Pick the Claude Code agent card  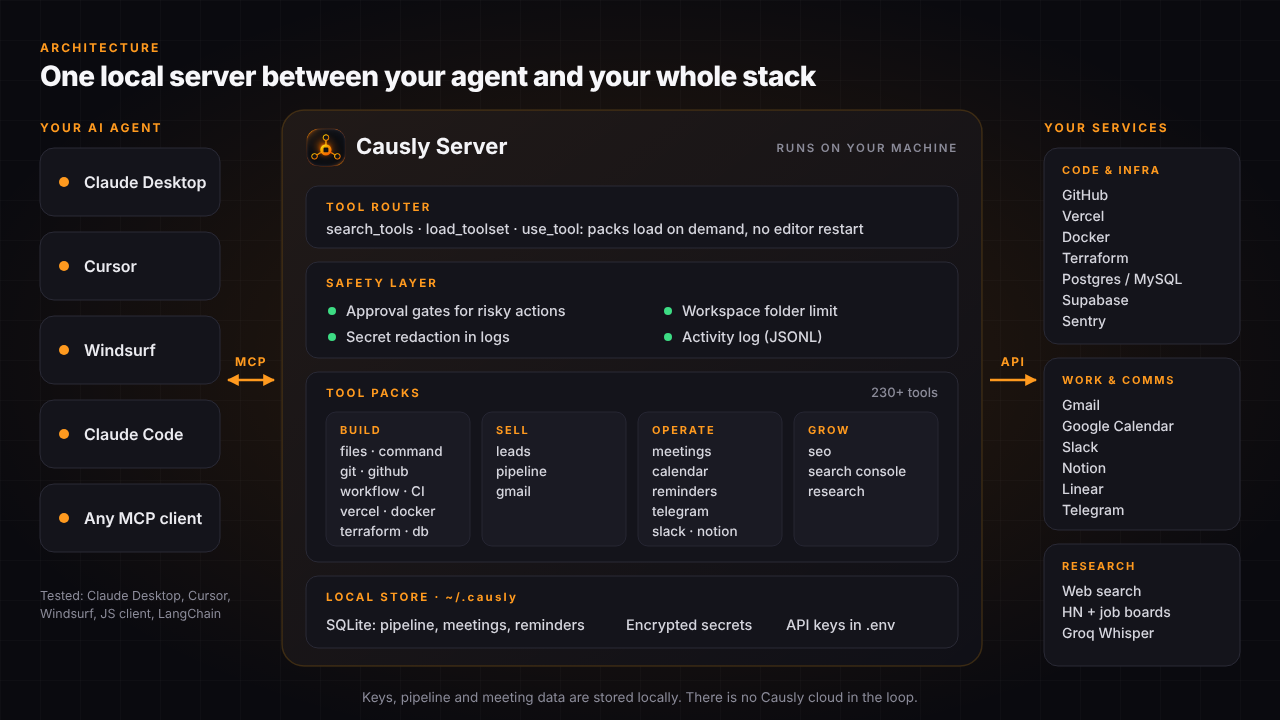[130, 434]
